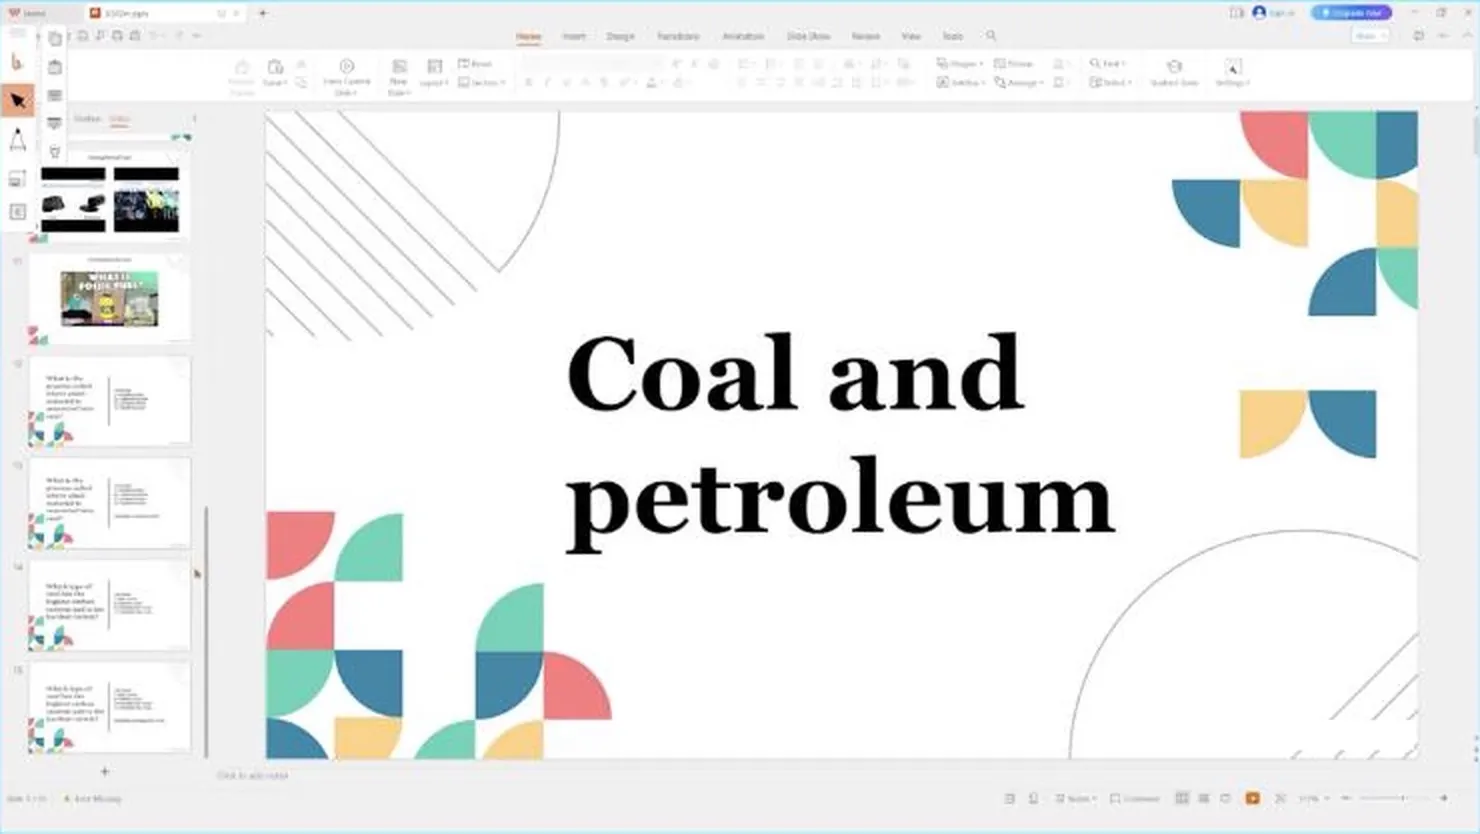Open the Settings ribbon button

[1232, 72]
